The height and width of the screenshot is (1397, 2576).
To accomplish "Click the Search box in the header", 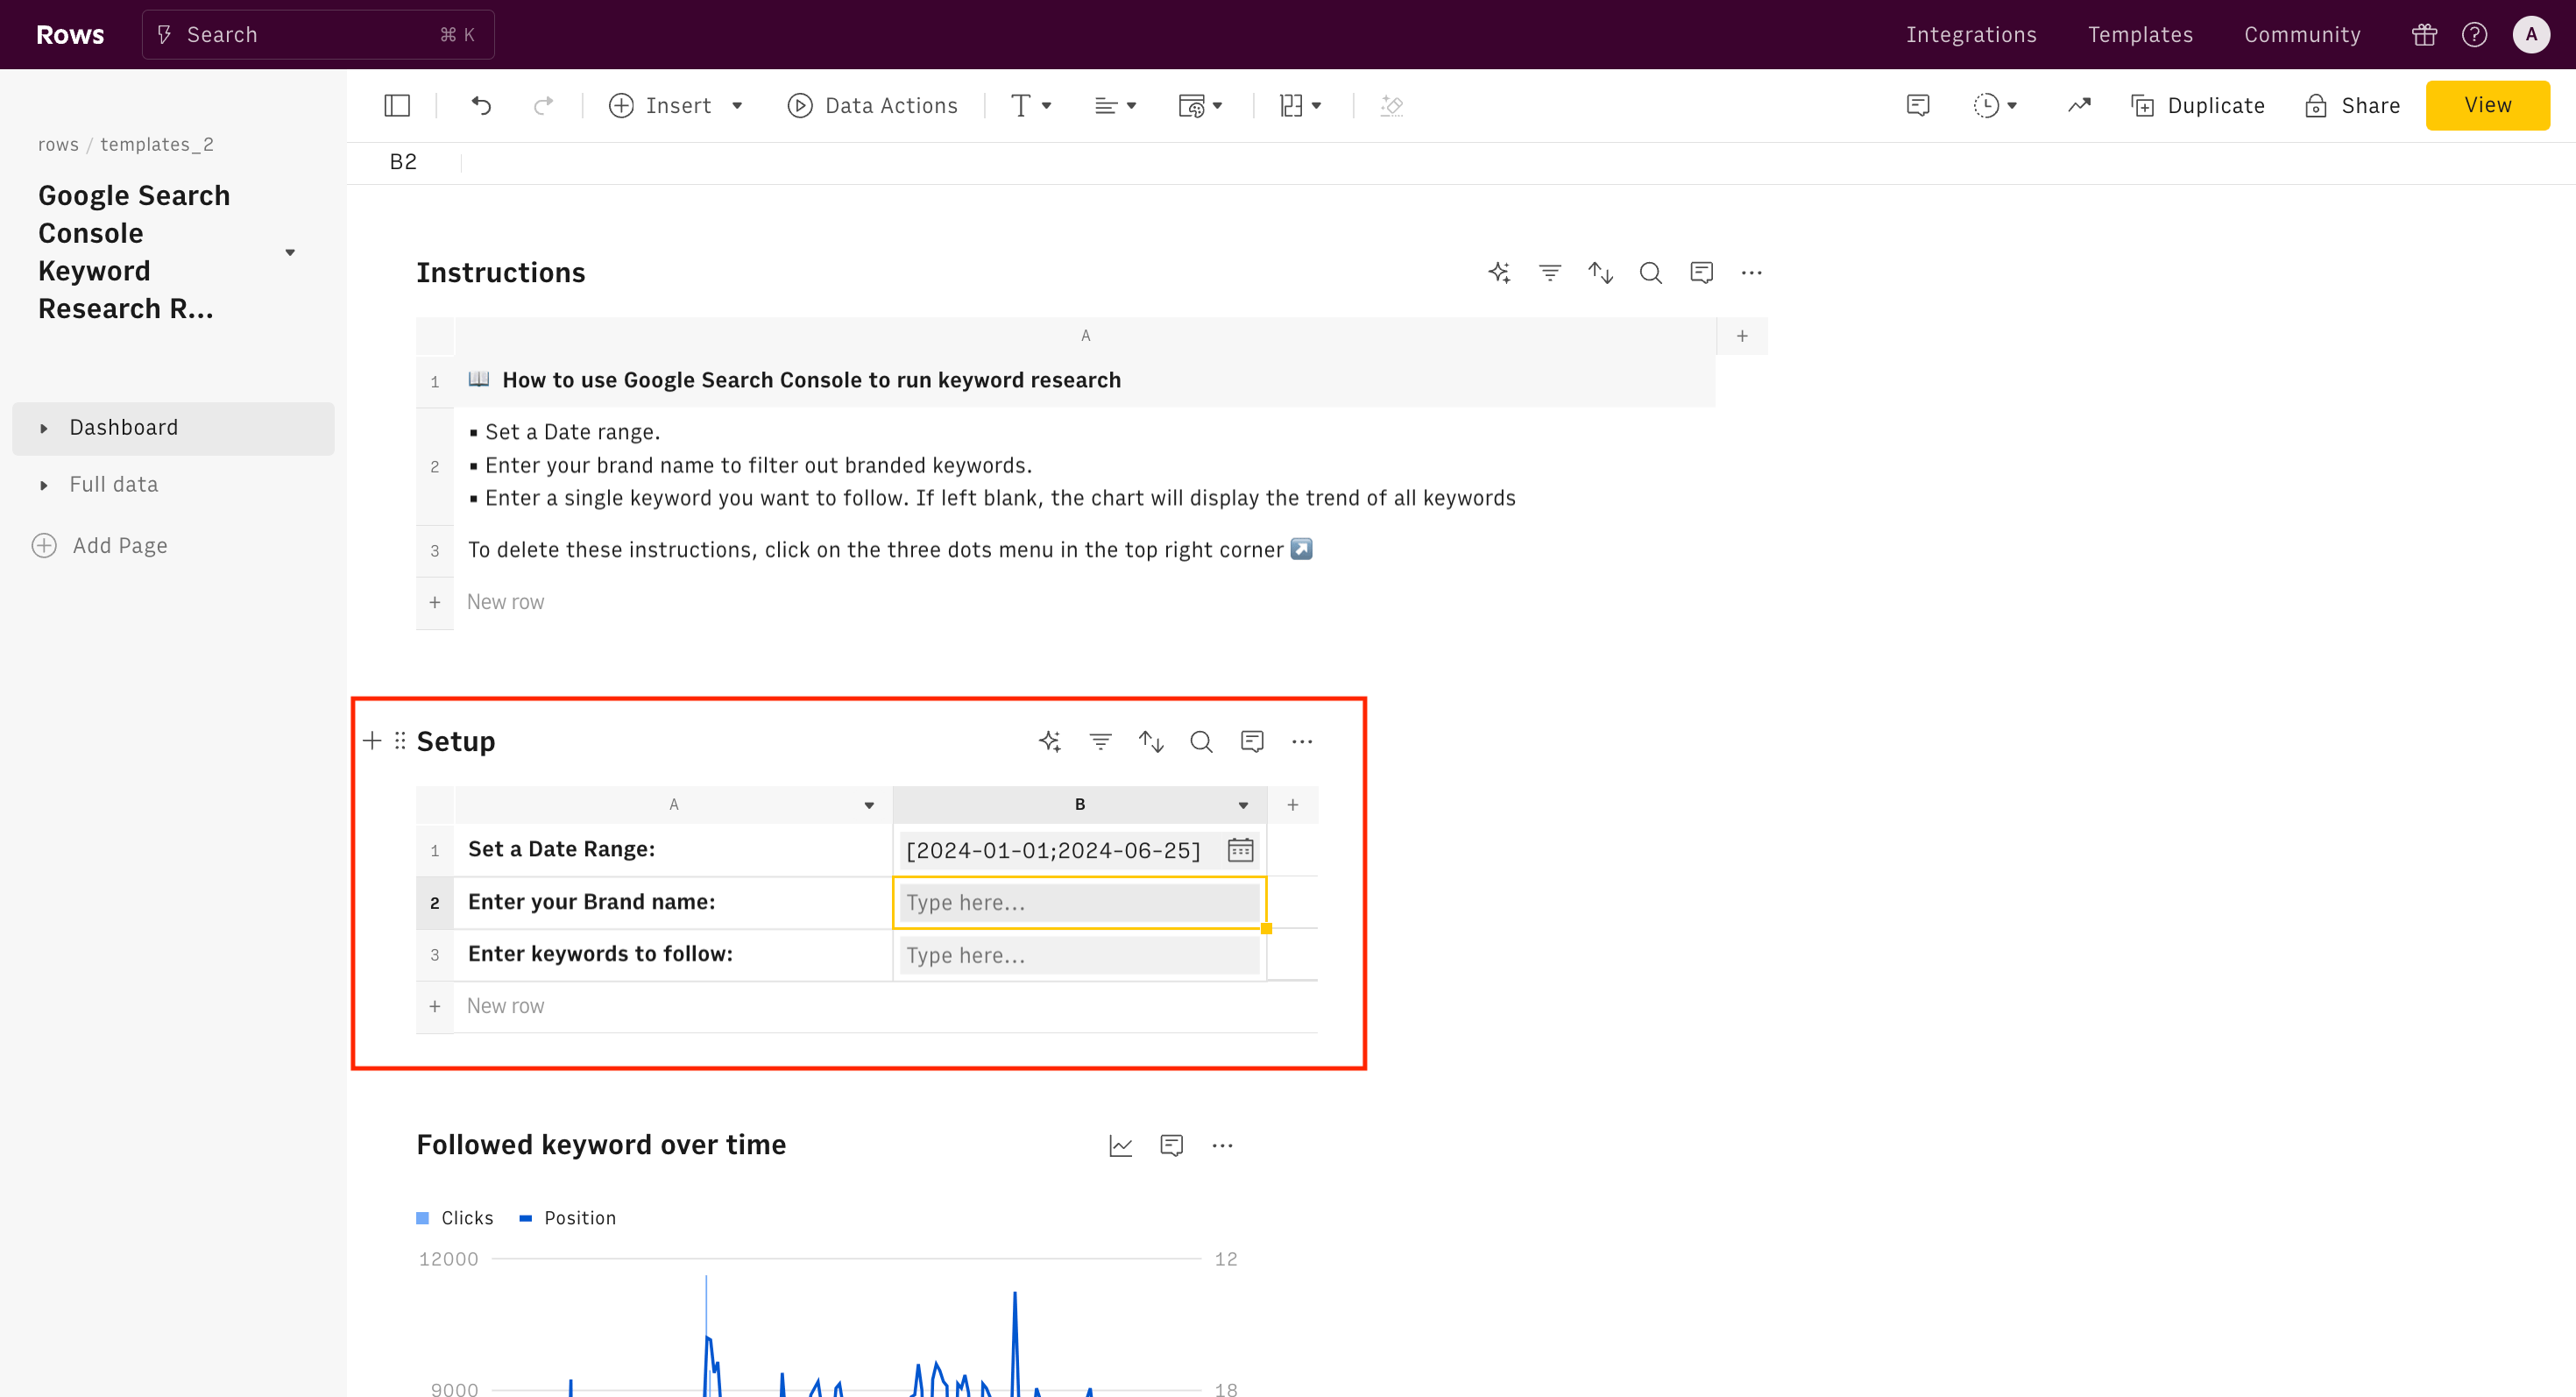I will [x=318, y=35].
